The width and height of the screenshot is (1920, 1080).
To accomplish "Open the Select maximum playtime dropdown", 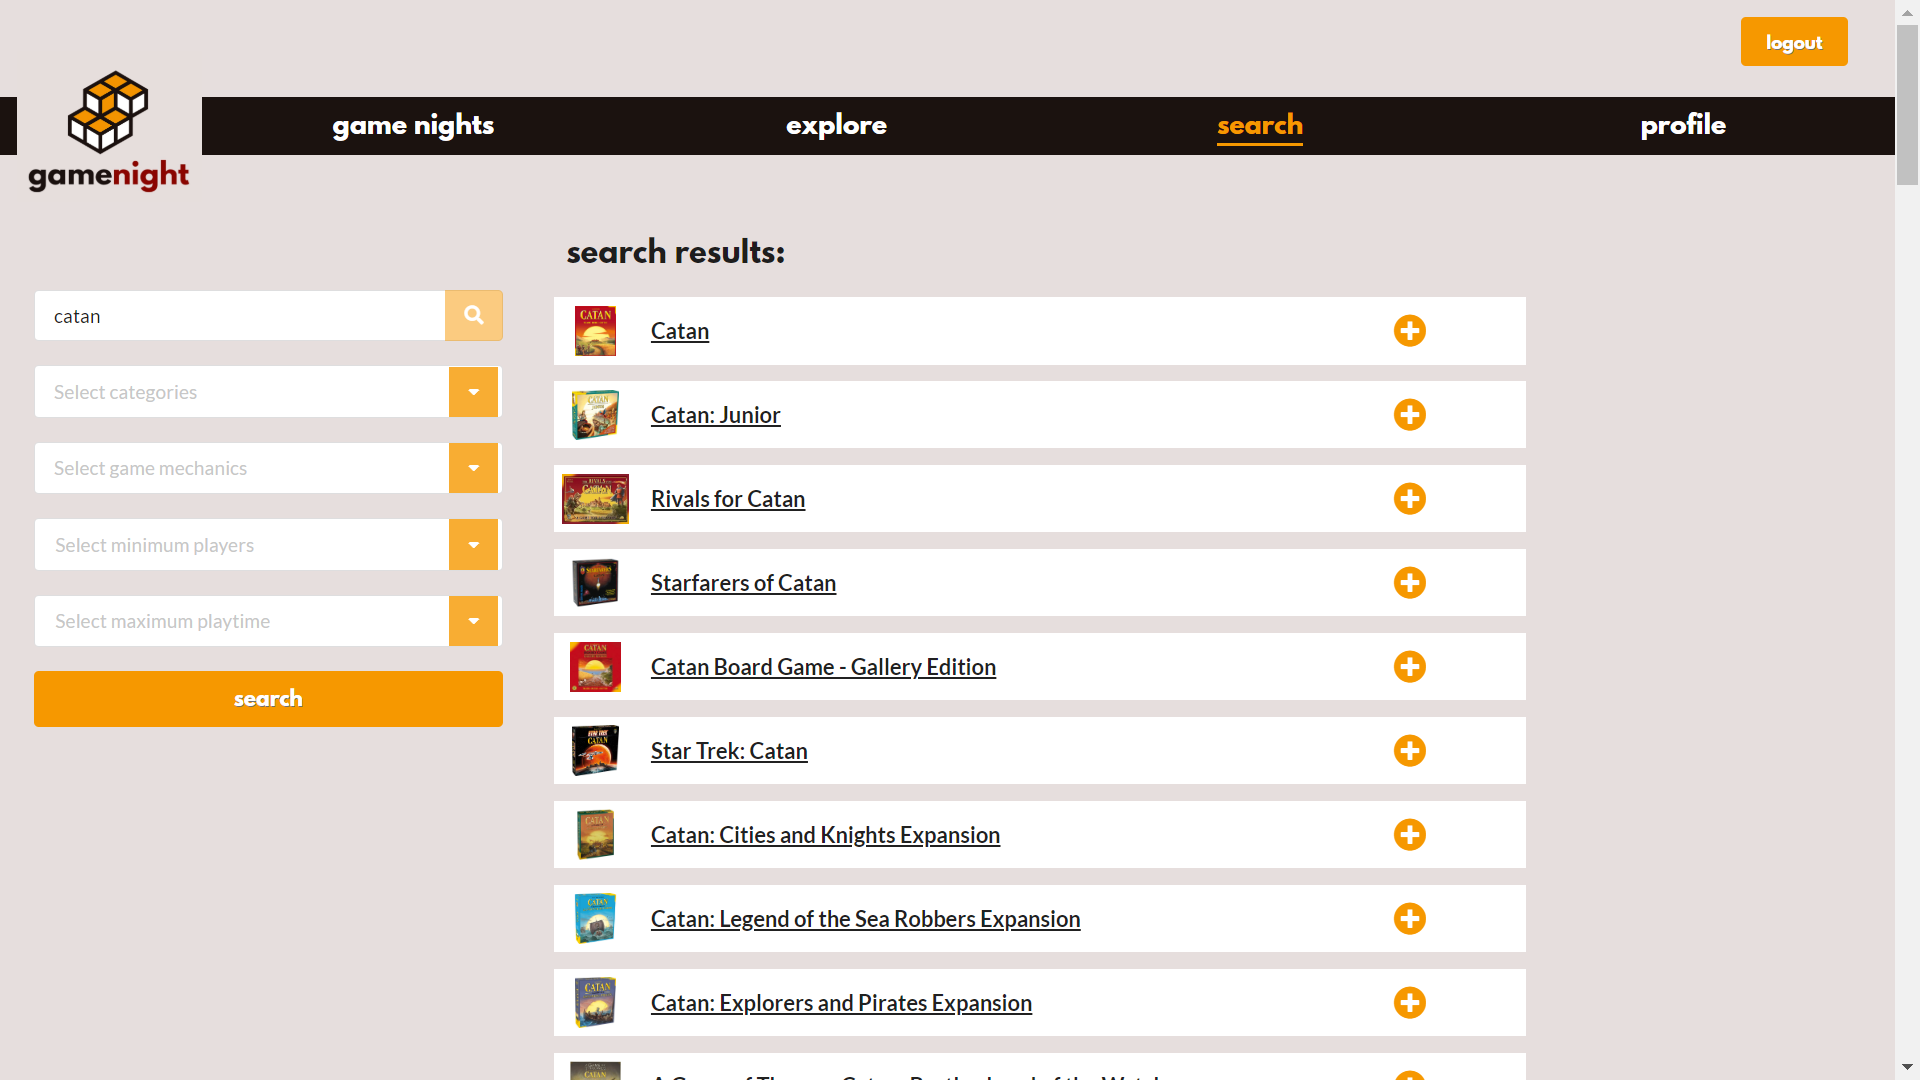I will (473, 621).
